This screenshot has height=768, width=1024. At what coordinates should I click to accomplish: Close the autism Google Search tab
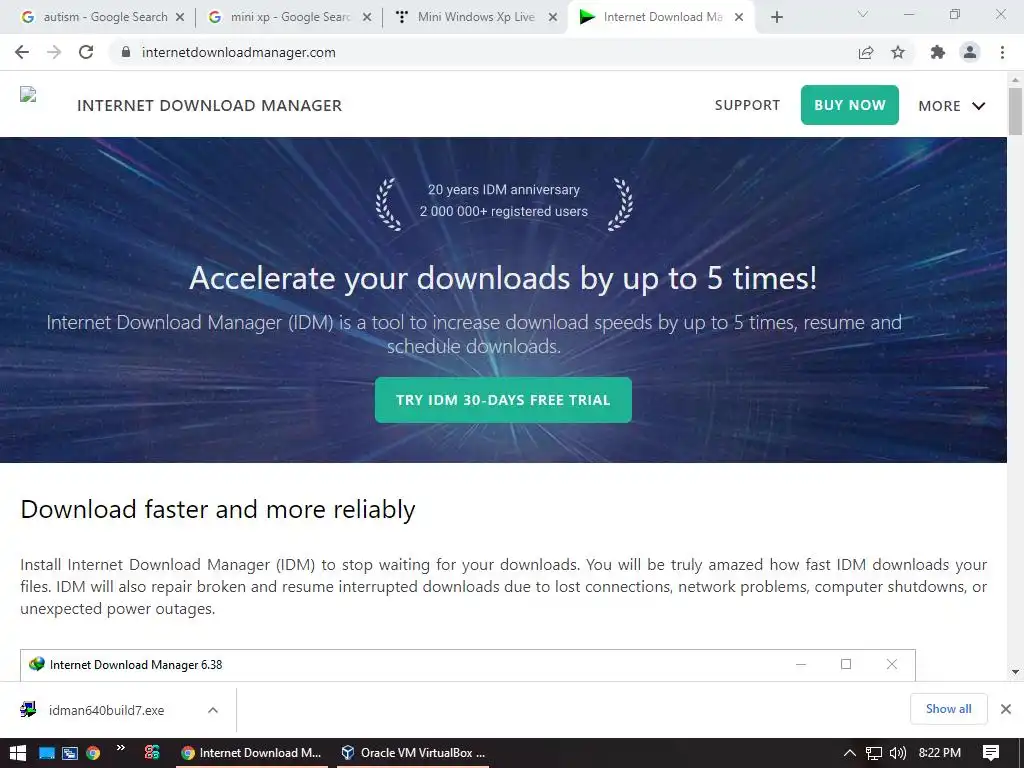click(180, 18)
